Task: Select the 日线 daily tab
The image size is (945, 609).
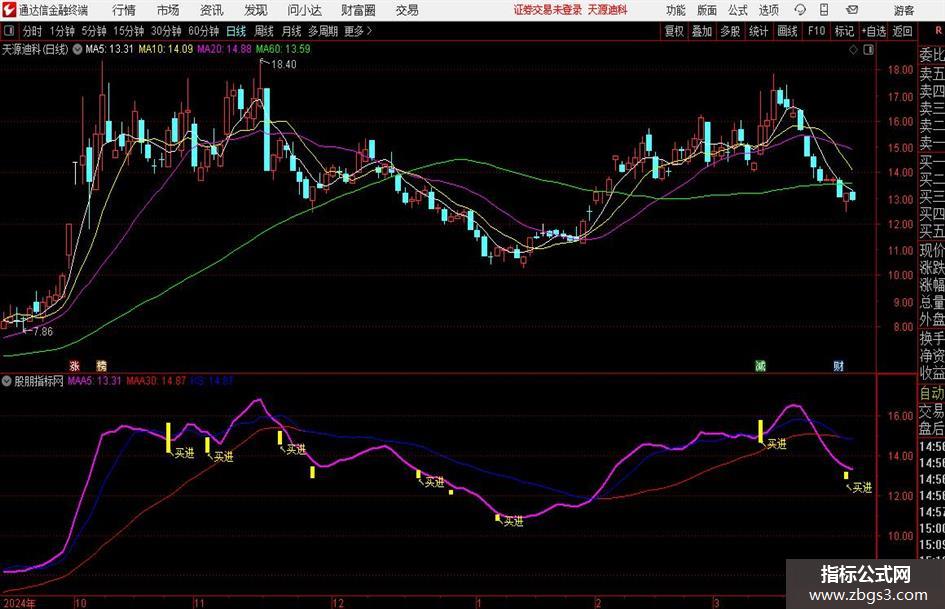Action: click(236, 31)
